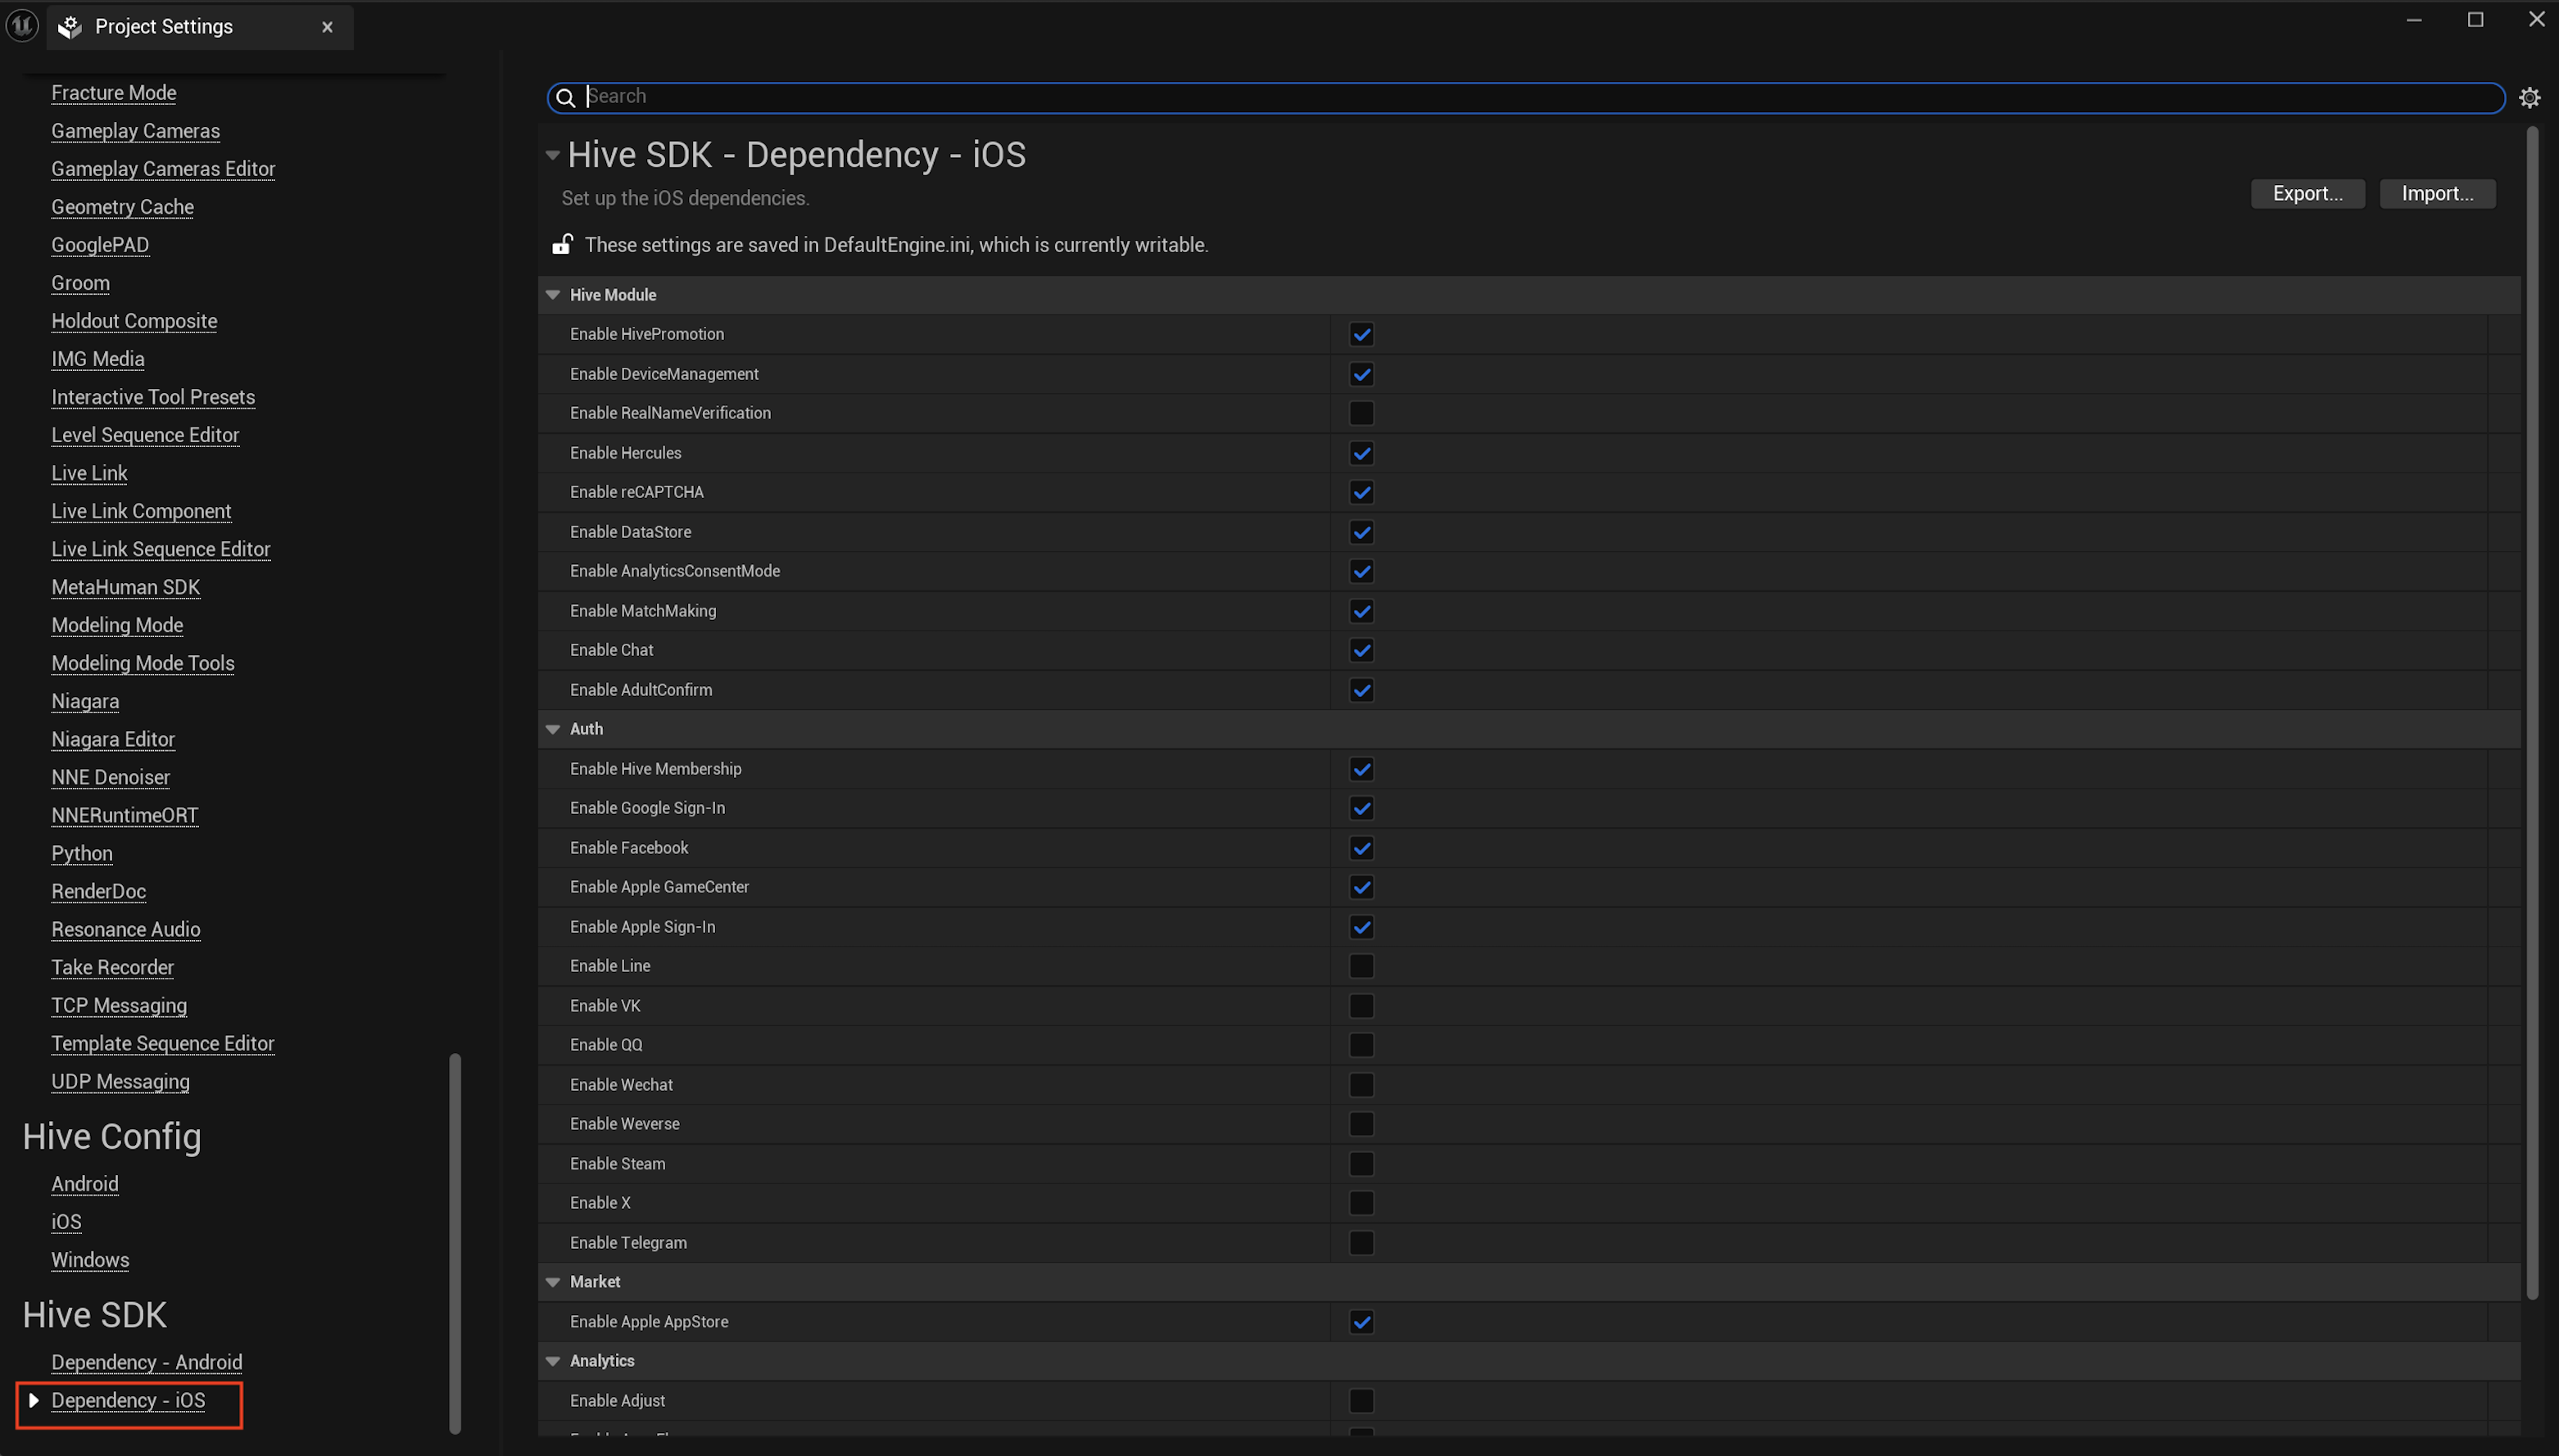Click the Project Settings tab icon
The width and height of the screenshot is (2559, 1456).
(x=69, y=27)
